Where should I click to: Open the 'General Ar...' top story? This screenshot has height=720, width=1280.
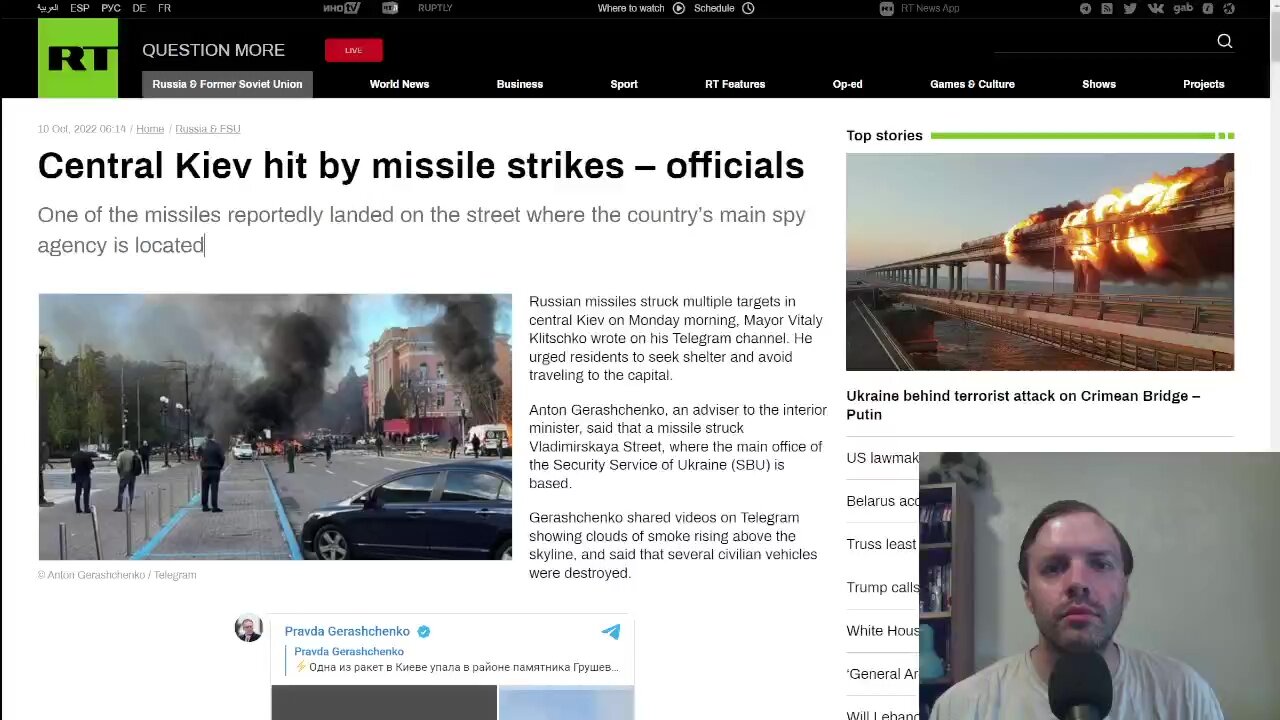[x=882, y=674]
